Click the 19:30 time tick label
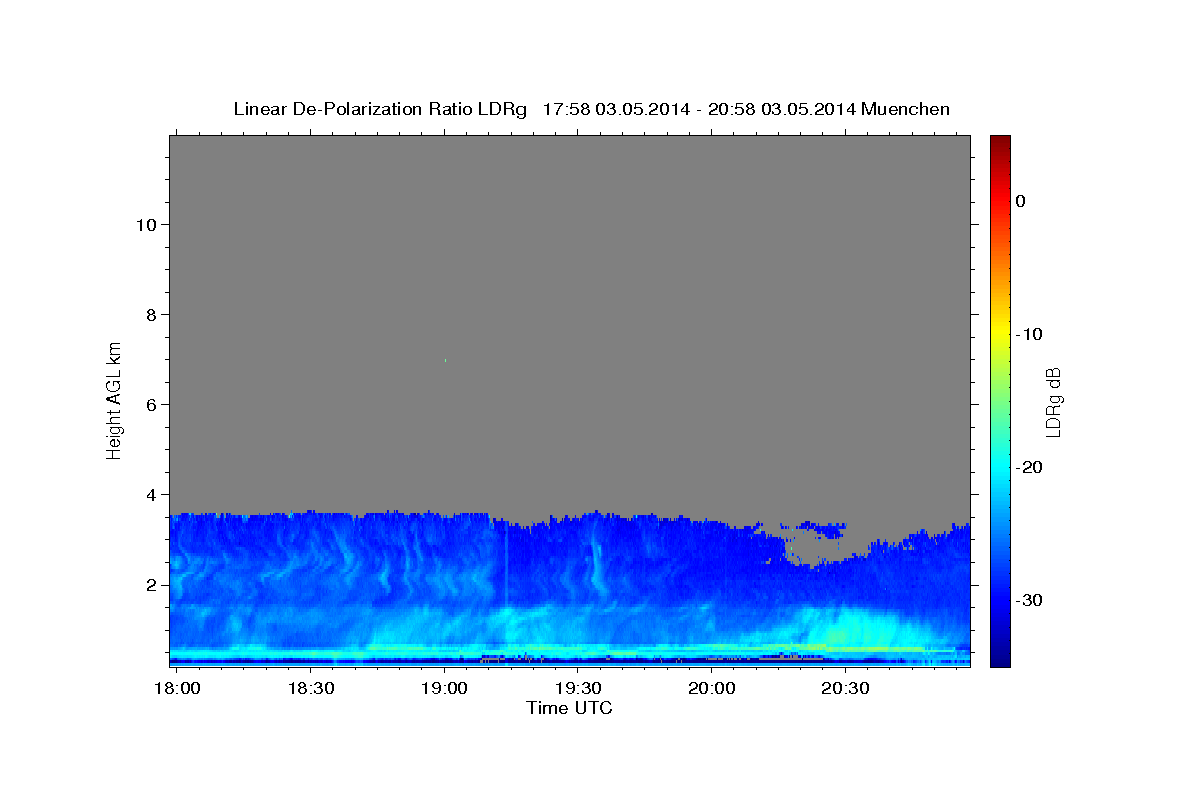Image resolution: width=1200 pixels, height=800 pixels. point(578,689)
